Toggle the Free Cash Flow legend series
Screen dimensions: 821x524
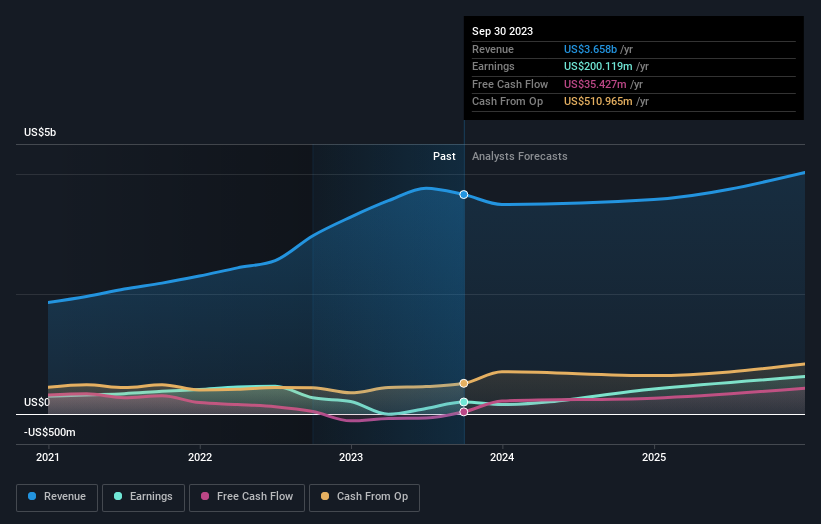coord(247,497)
